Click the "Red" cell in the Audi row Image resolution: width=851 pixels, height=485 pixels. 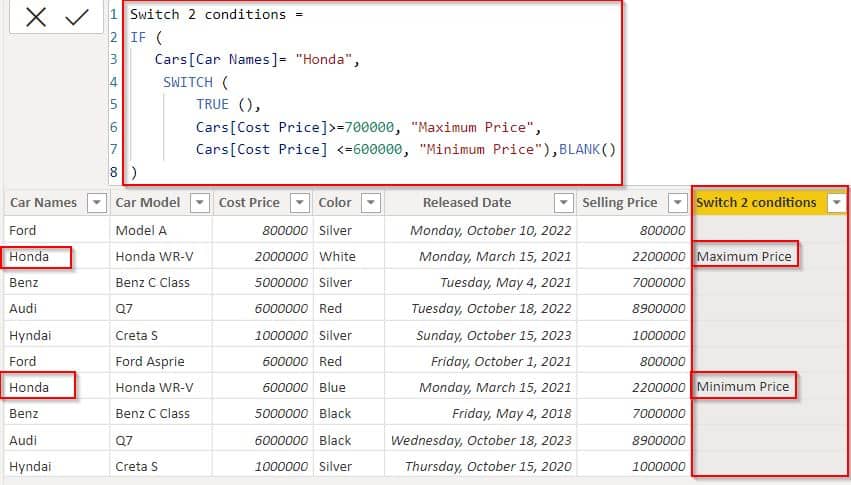click(331, 309)
